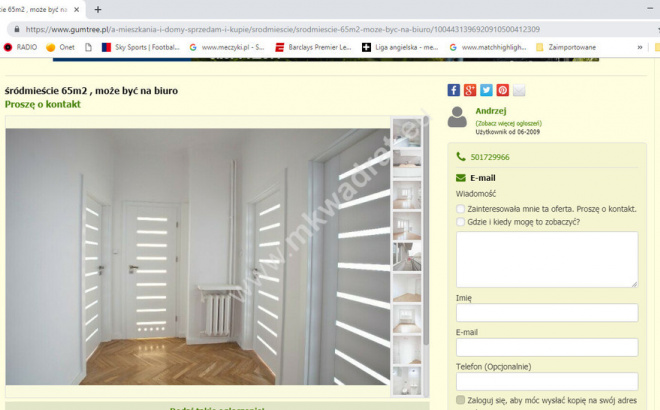Image resolution: width=660 pixels, height=410 pixels.
Task: Check 'Zainteresowała mnie ta oferta' checkbox
Action: (460, 209)
